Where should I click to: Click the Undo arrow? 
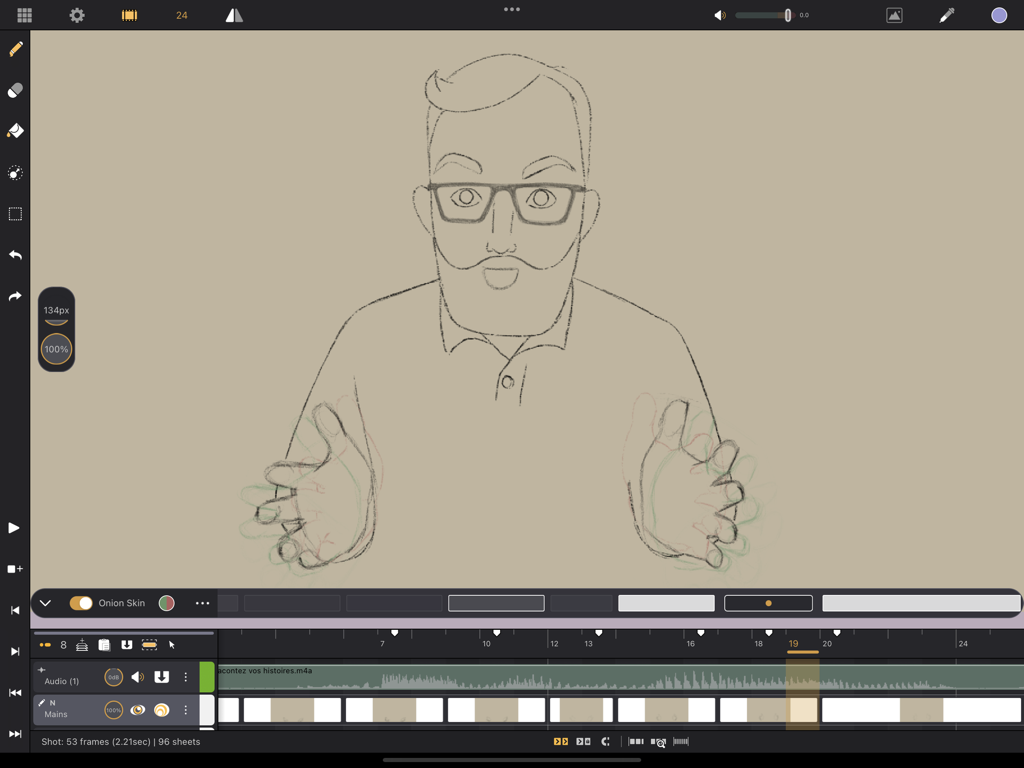point(14,255)
